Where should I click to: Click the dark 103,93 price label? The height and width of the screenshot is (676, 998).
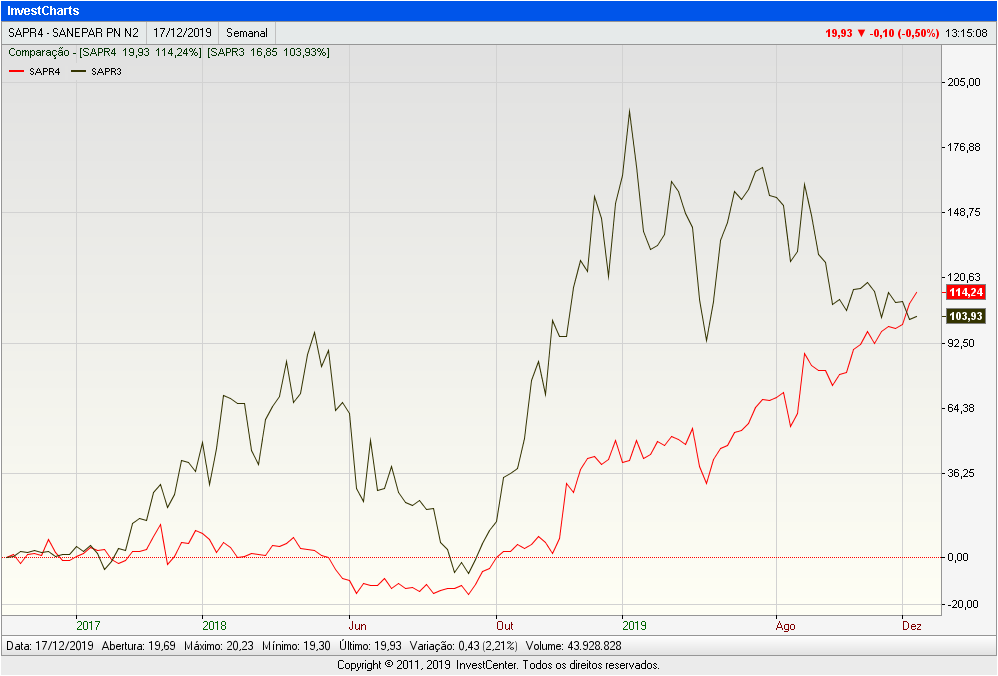pos(966,316)
